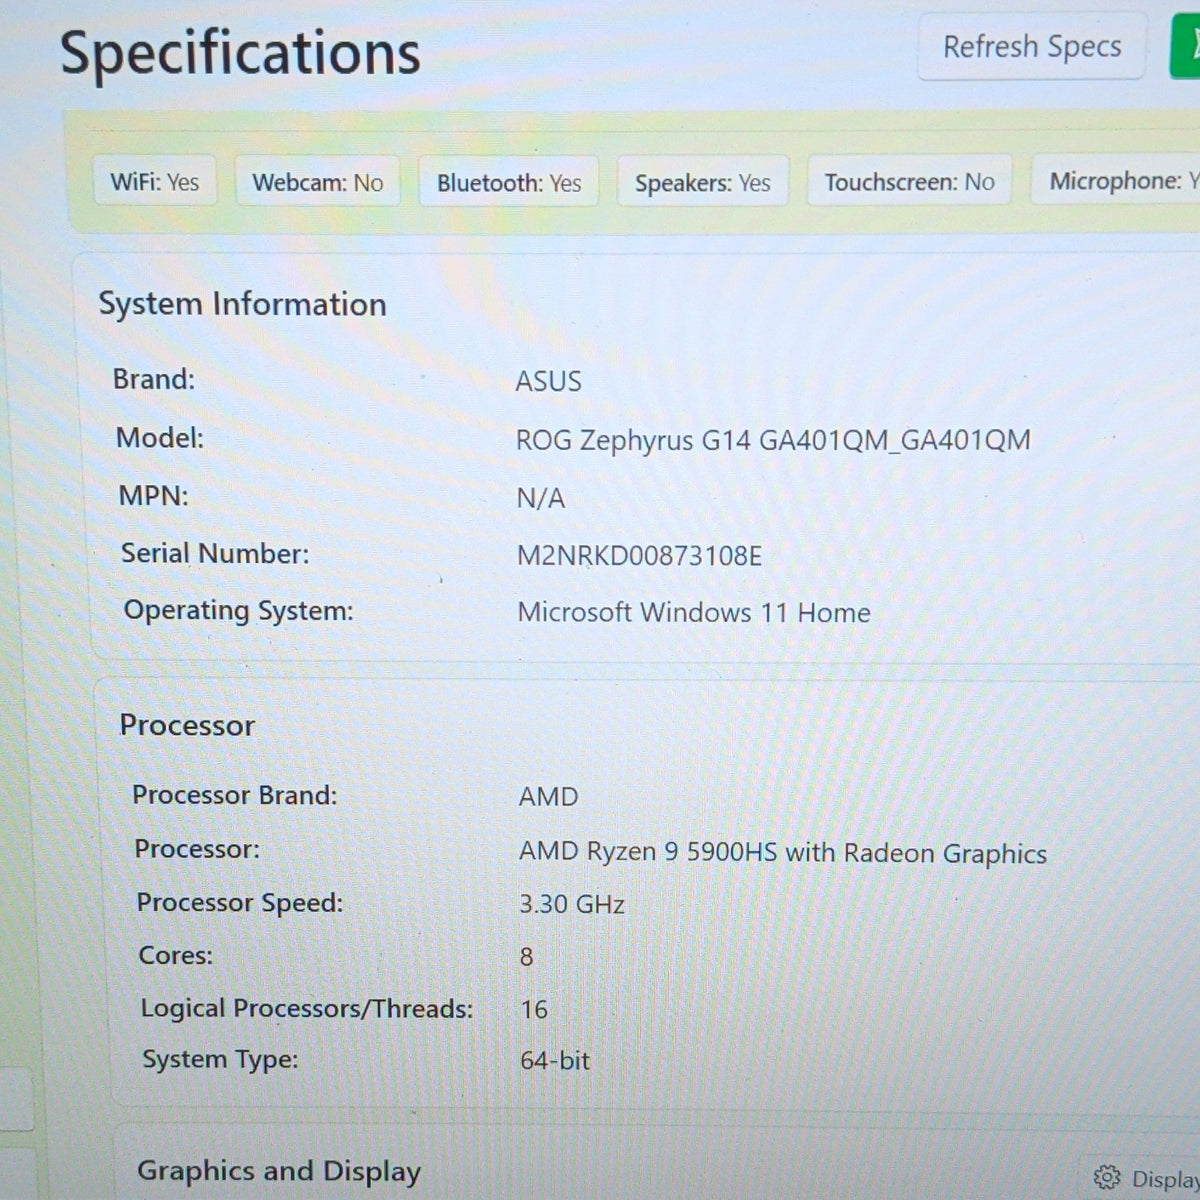Click the Touchscreen: No badge
The width and height of the screenshot is (1200, 1200).
(x=909, y=182)
